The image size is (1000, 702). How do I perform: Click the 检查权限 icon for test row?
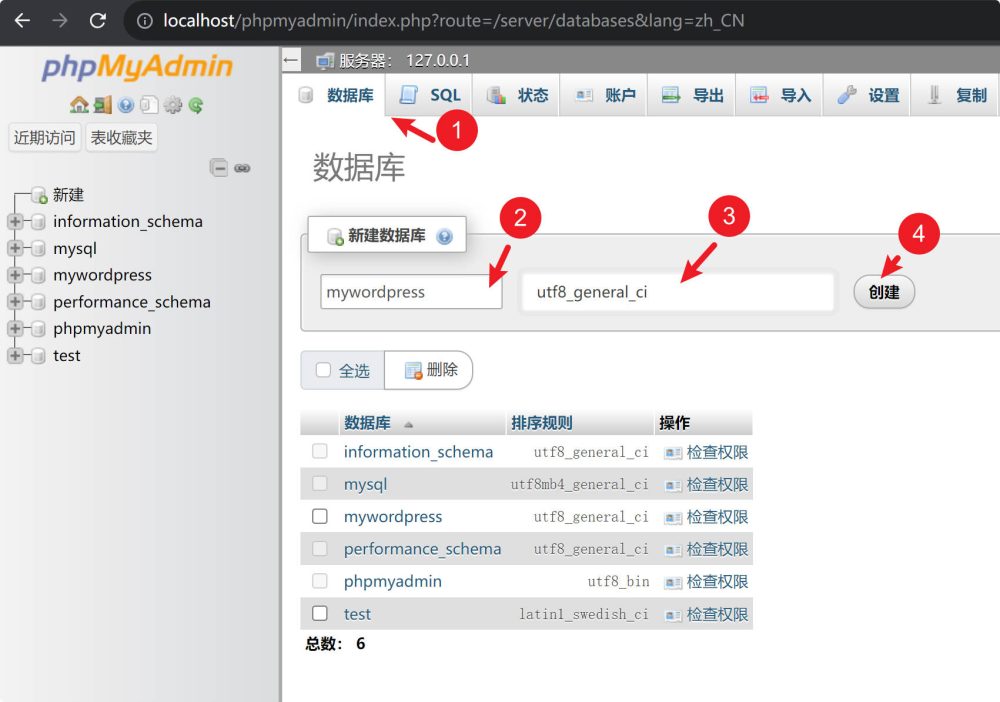pyautogui.click(x=673, y=615)
